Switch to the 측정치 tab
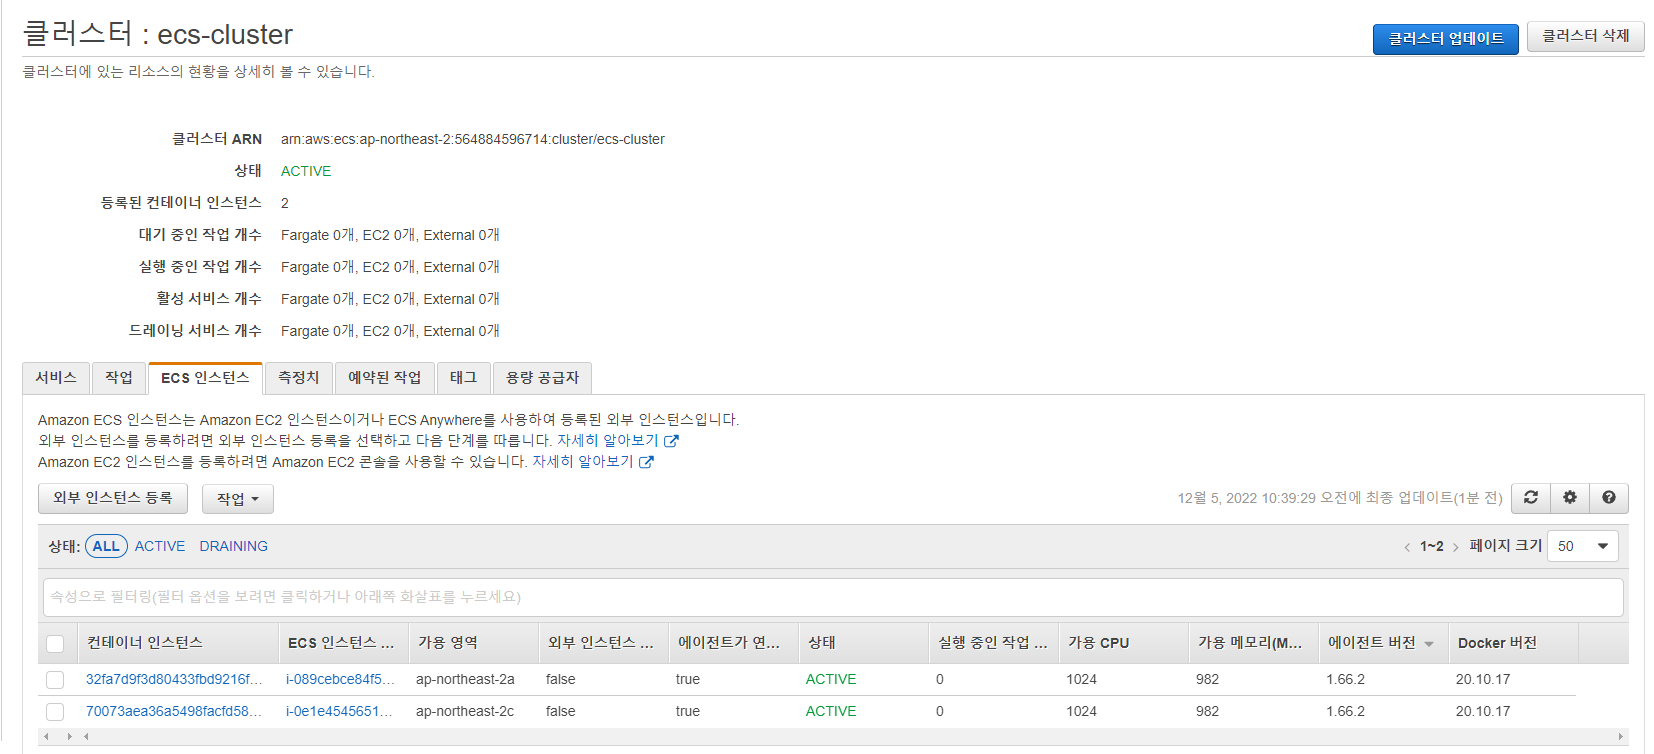The image size is (1654, 754). (x=299, y=378)
